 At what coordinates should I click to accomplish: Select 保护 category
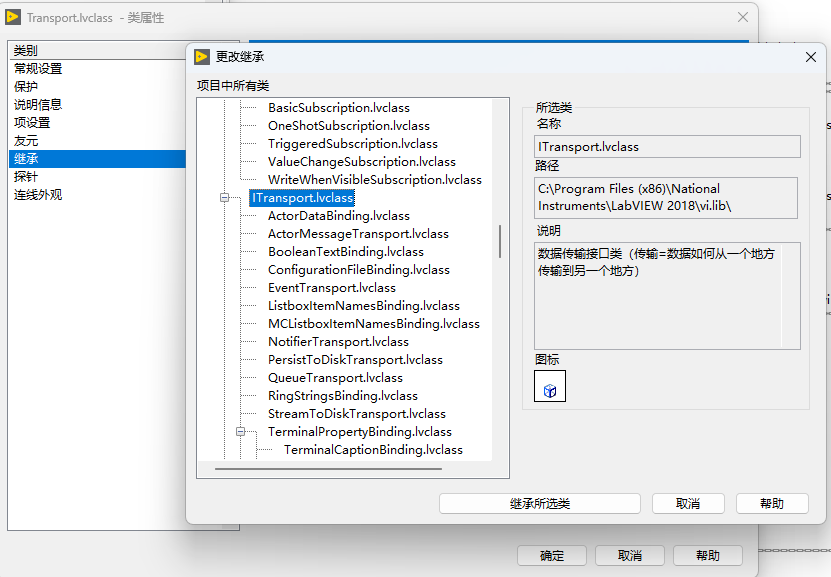pyautogui.click(x=26, y=87)
